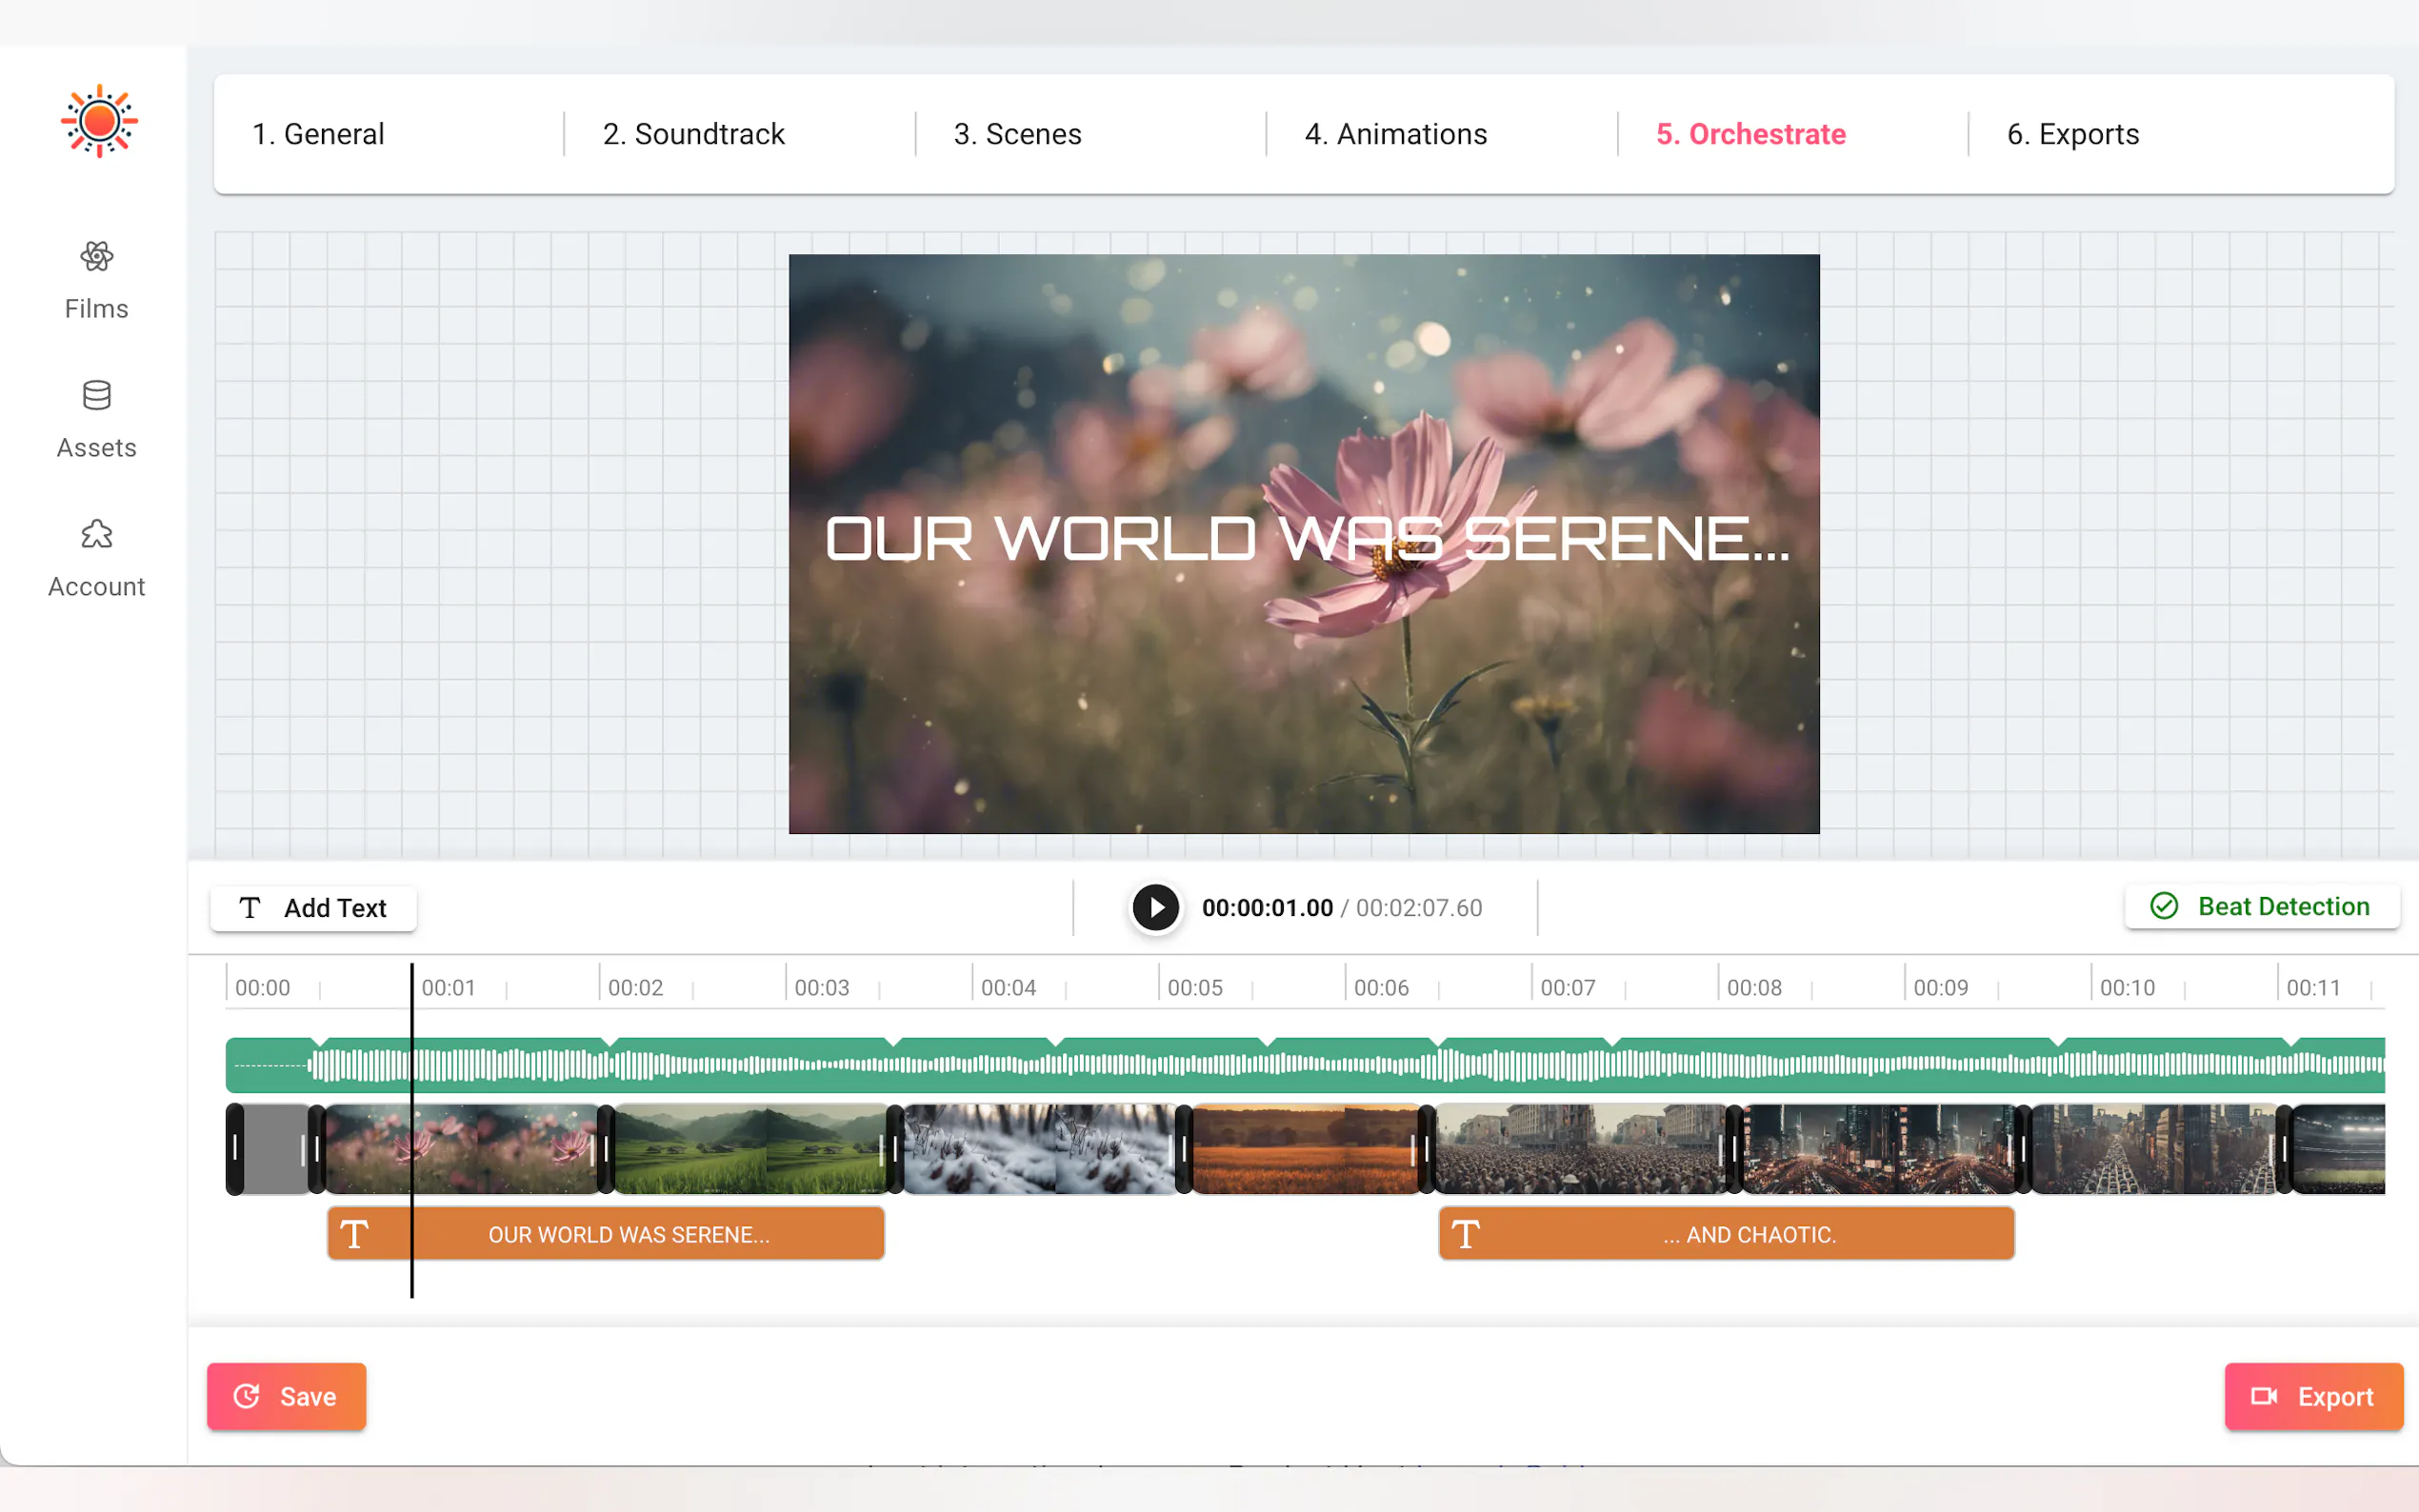2419x1512 pixels.
Task: Toggle Beat Detection
Action: [x=2261, y=906]
